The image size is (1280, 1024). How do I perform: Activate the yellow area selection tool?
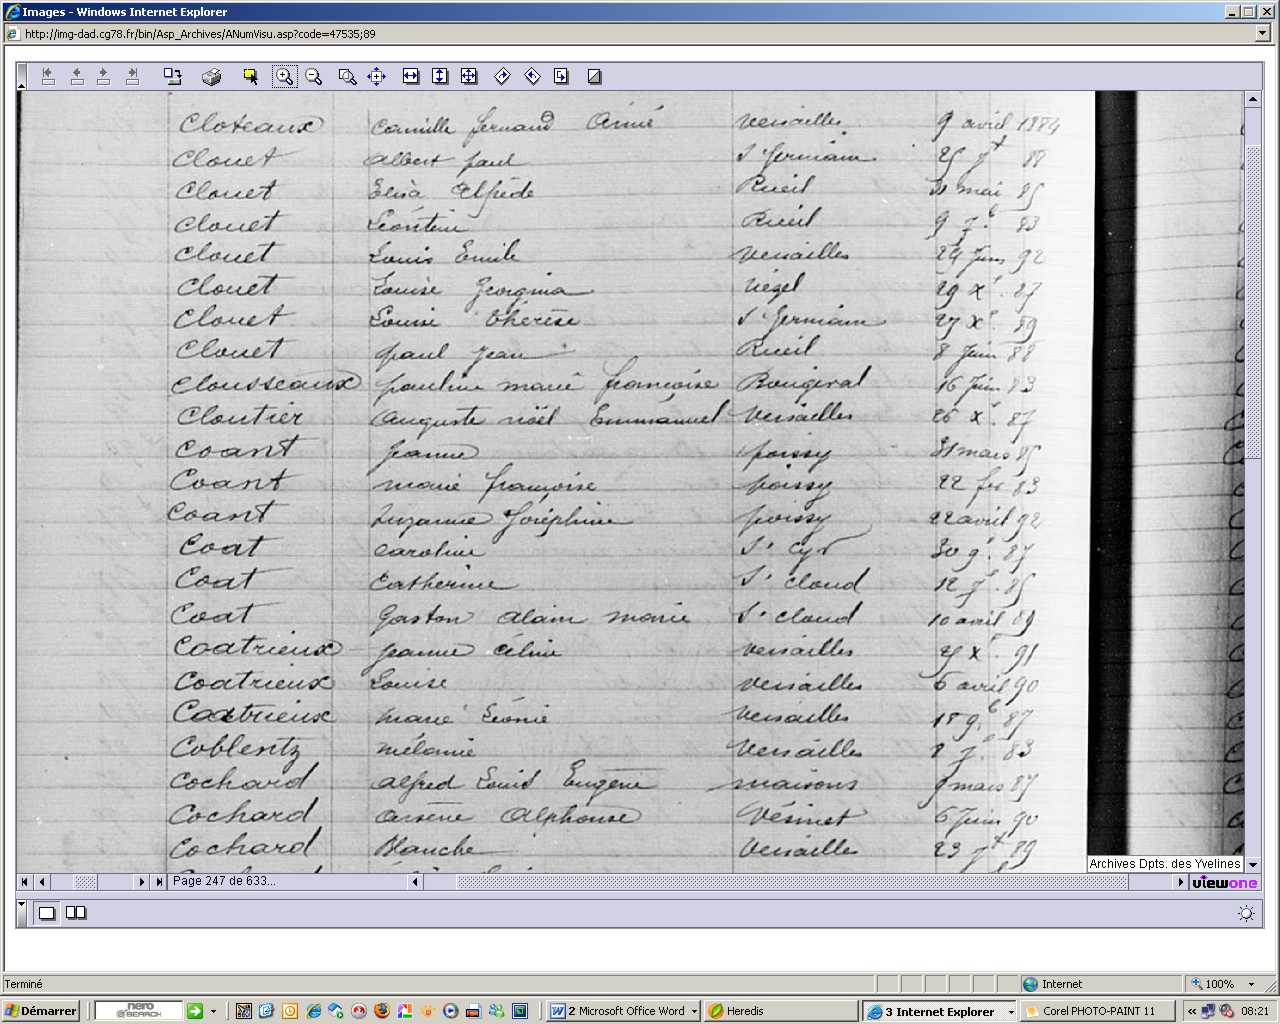click(250, 76)
